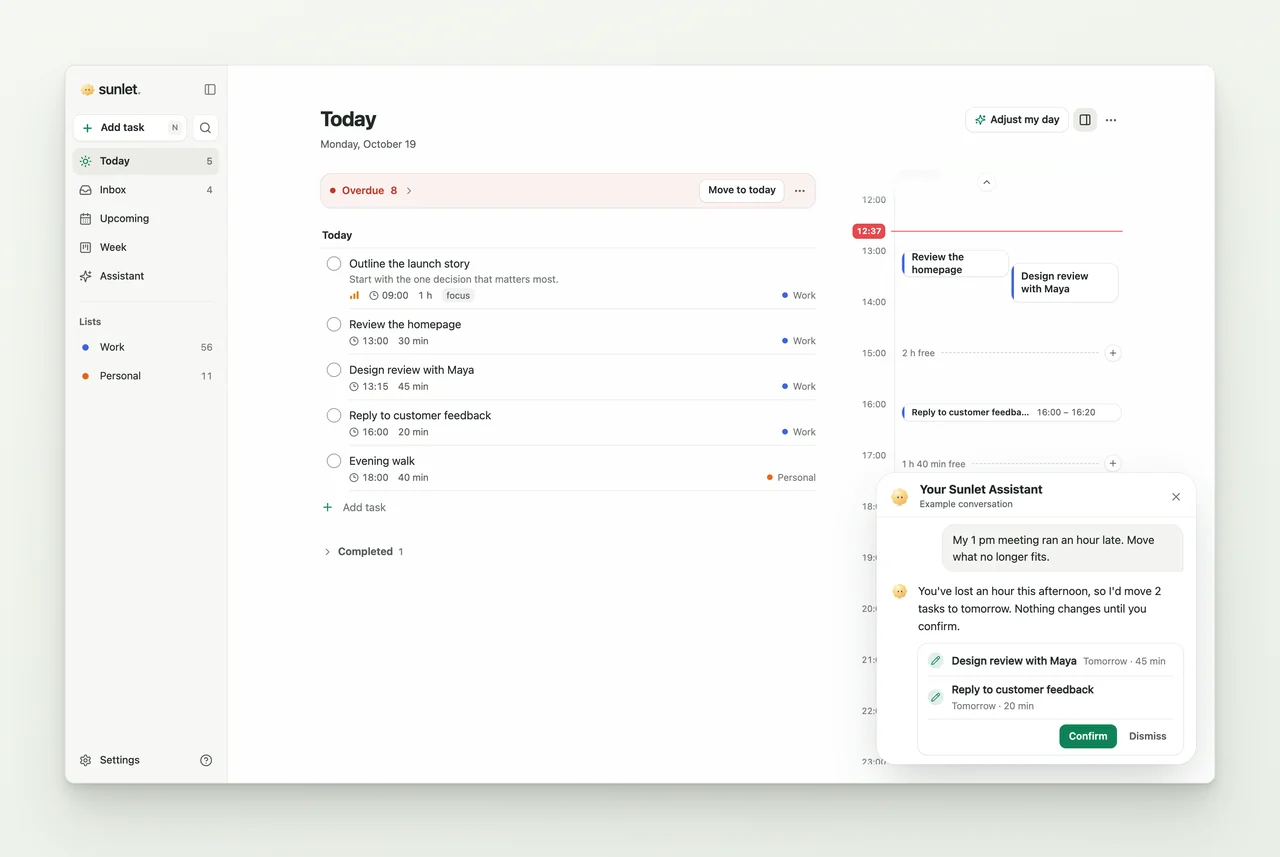The image size is (1280, 857).
Task: Open search with the magnifier icon
Action: [x=205, y=128]
